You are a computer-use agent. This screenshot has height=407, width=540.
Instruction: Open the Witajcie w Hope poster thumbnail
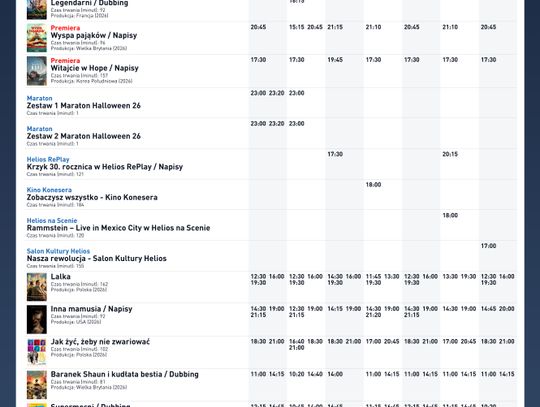(x=37, y=71)
